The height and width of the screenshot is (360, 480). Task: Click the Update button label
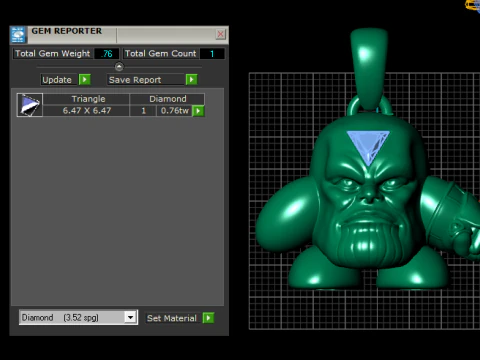click(57, 80)
